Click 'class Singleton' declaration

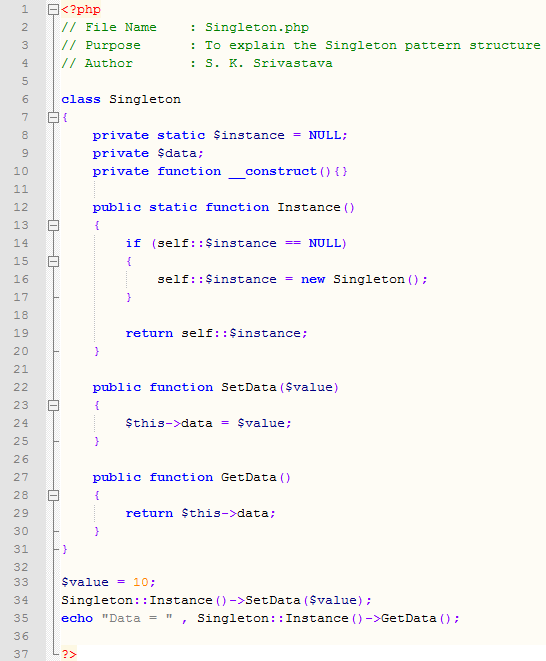tap(121, 99)
